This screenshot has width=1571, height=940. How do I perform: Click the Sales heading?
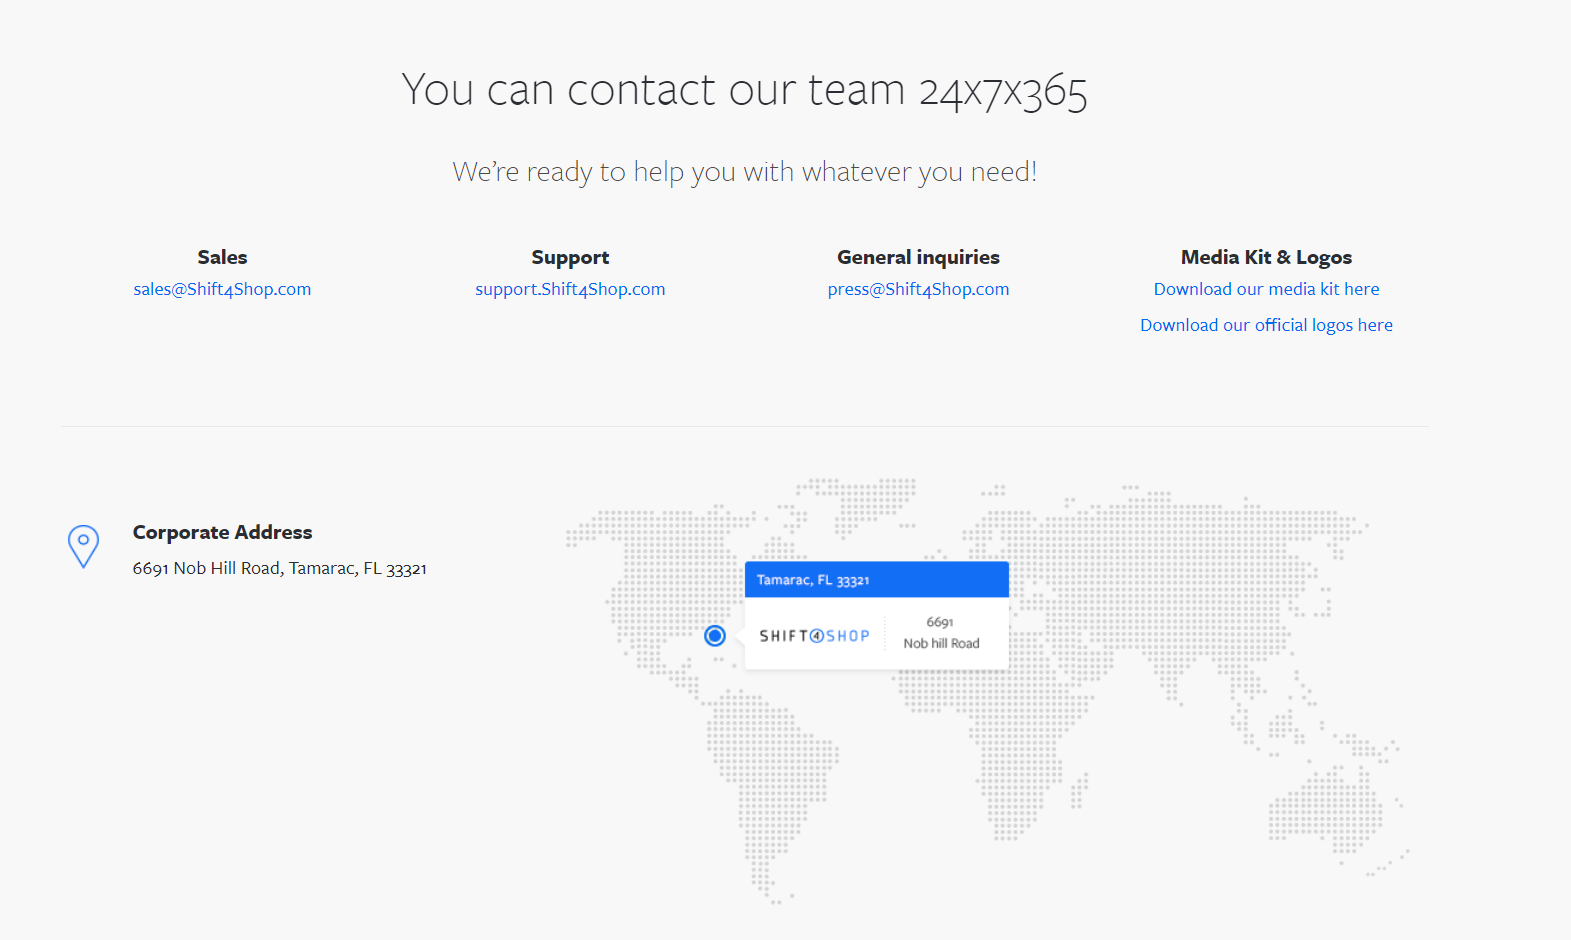[222, 257]
